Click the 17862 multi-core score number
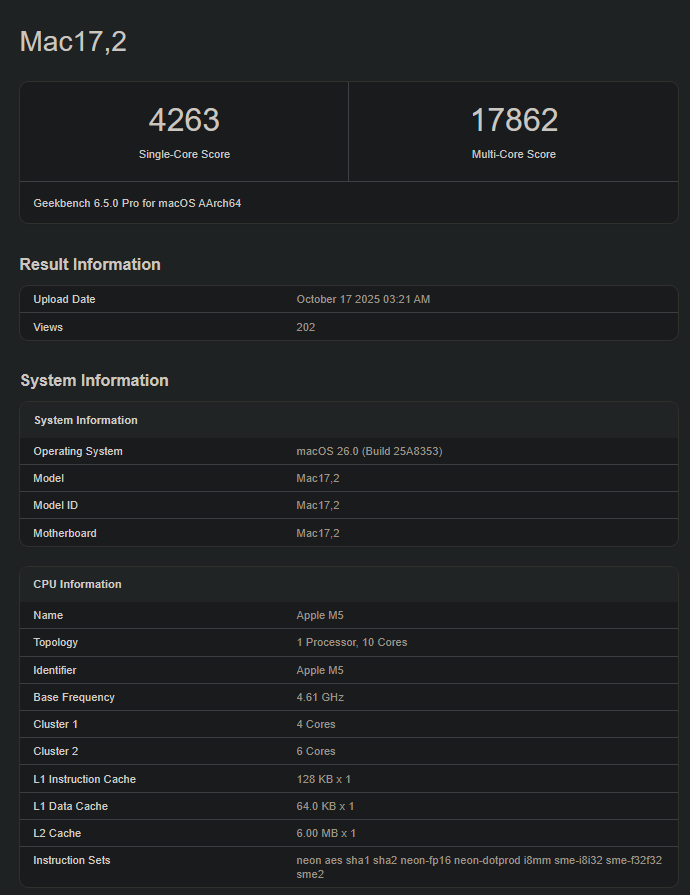 514,120
